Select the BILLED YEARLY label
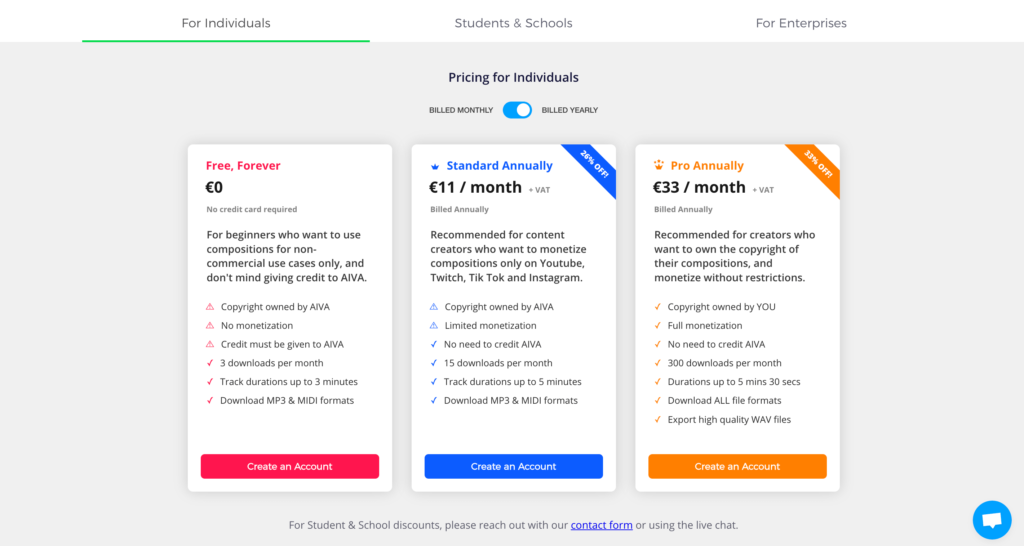 point(569,110)
